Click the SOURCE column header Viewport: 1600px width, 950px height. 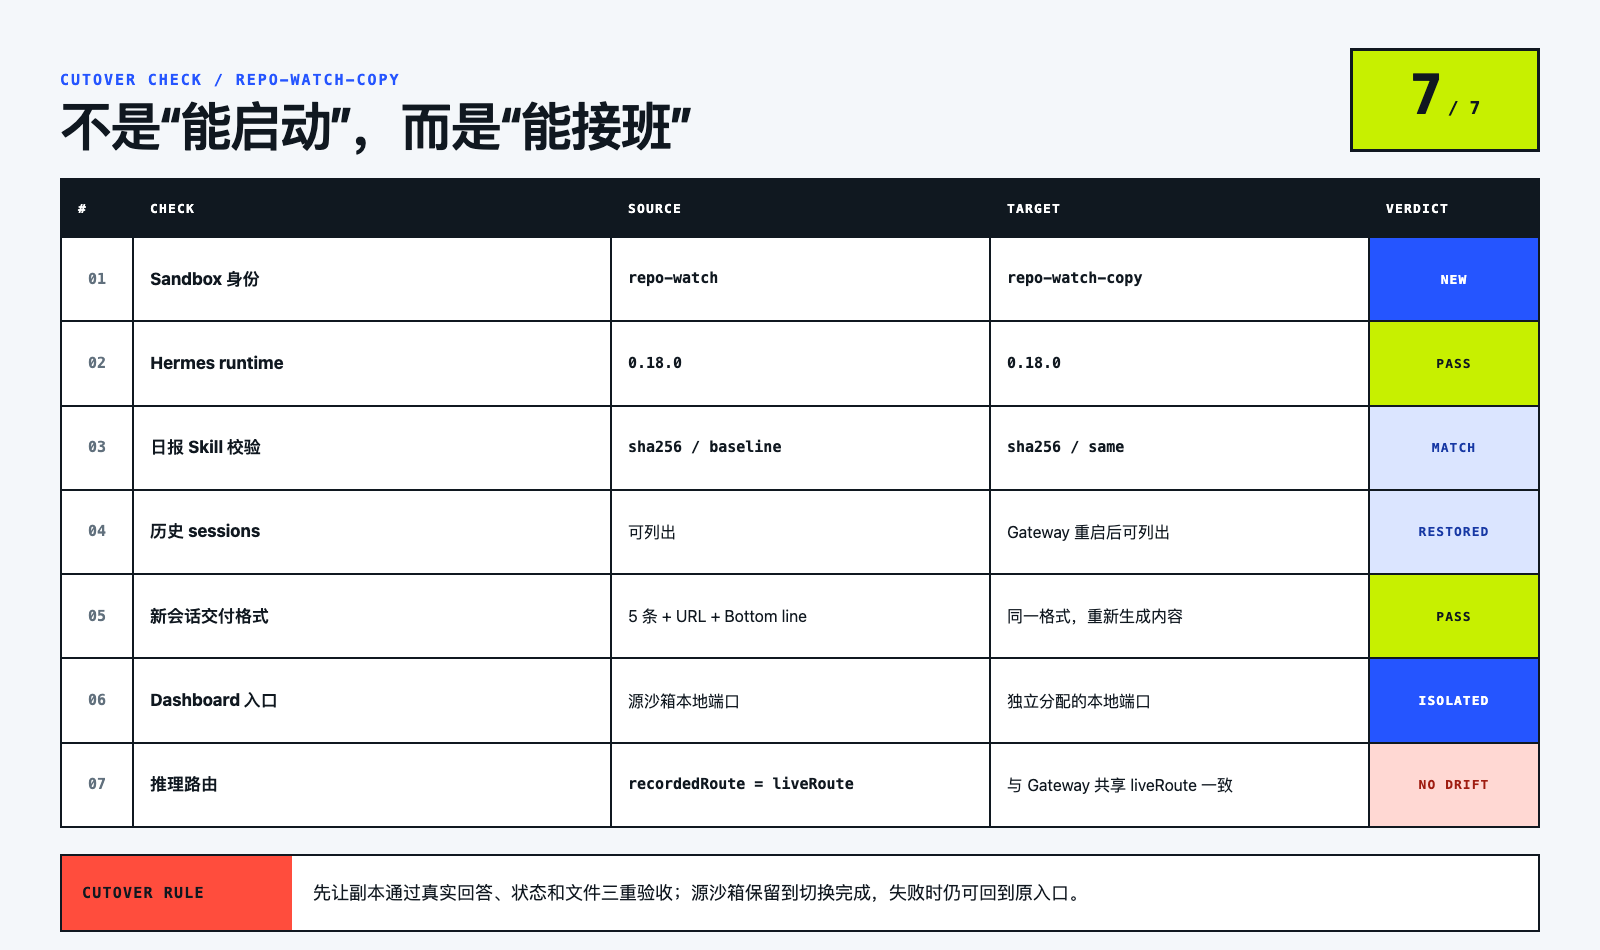point(654,209)
